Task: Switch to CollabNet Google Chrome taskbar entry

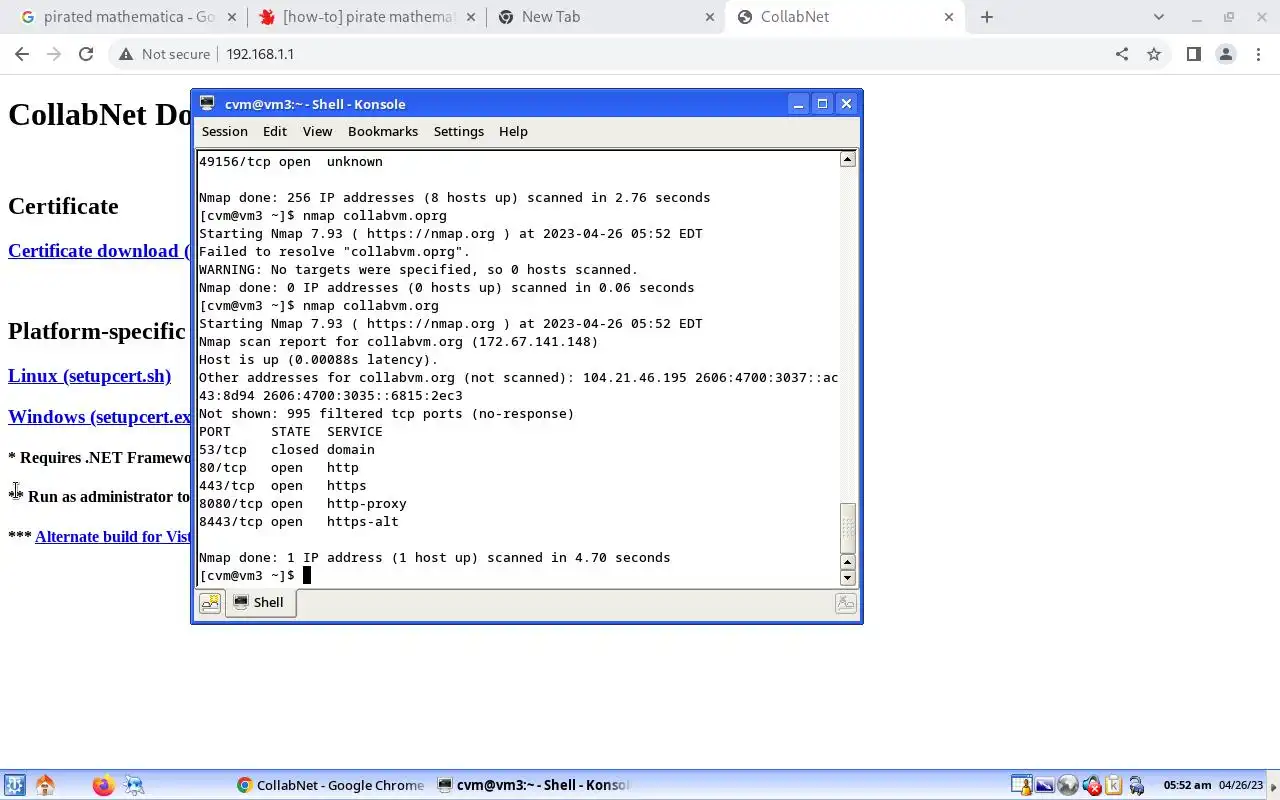Action: pyautogui.click(x=331, y=785)
